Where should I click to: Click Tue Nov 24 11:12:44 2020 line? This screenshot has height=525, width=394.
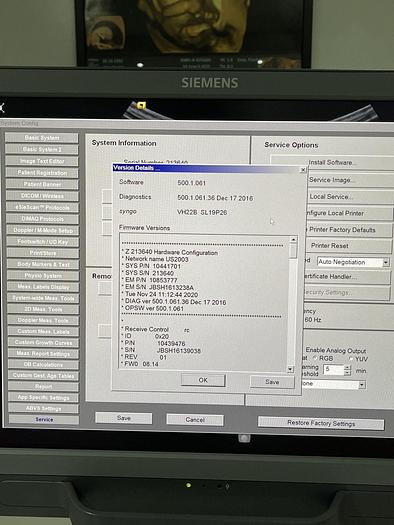click(161, 295)
